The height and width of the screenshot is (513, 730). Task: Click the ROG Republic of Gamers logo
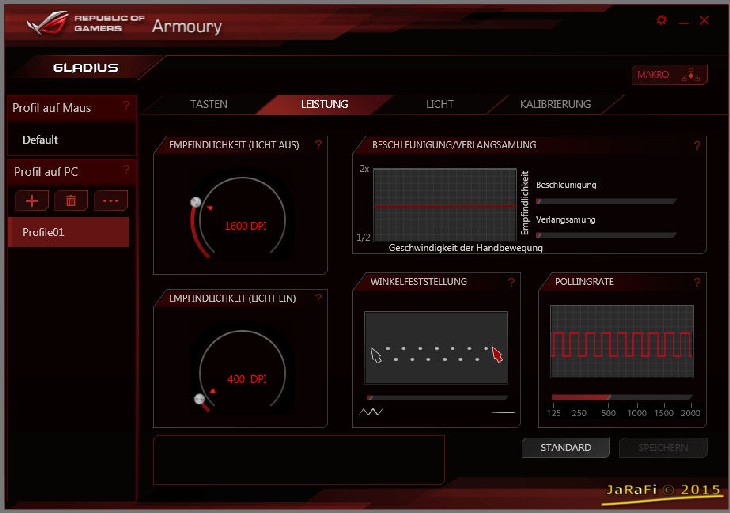(86, 23)
